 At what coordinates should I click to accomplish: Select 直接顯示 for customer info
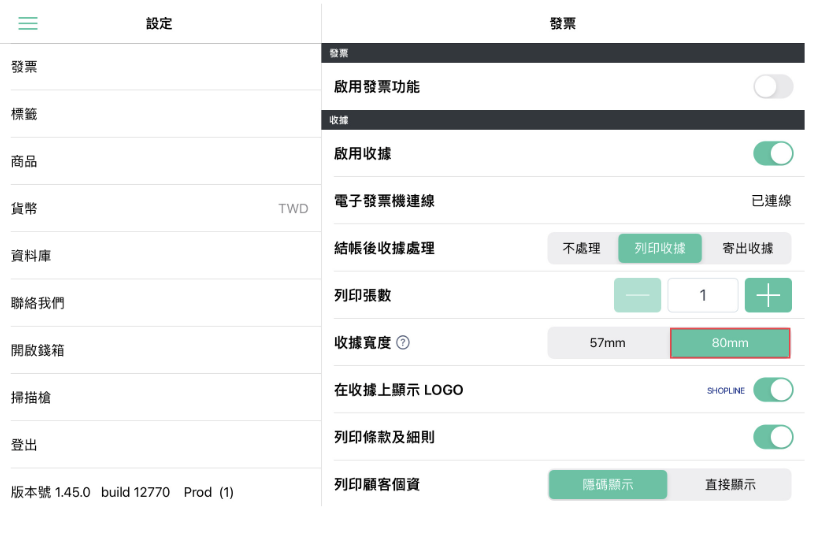(730, 485)
